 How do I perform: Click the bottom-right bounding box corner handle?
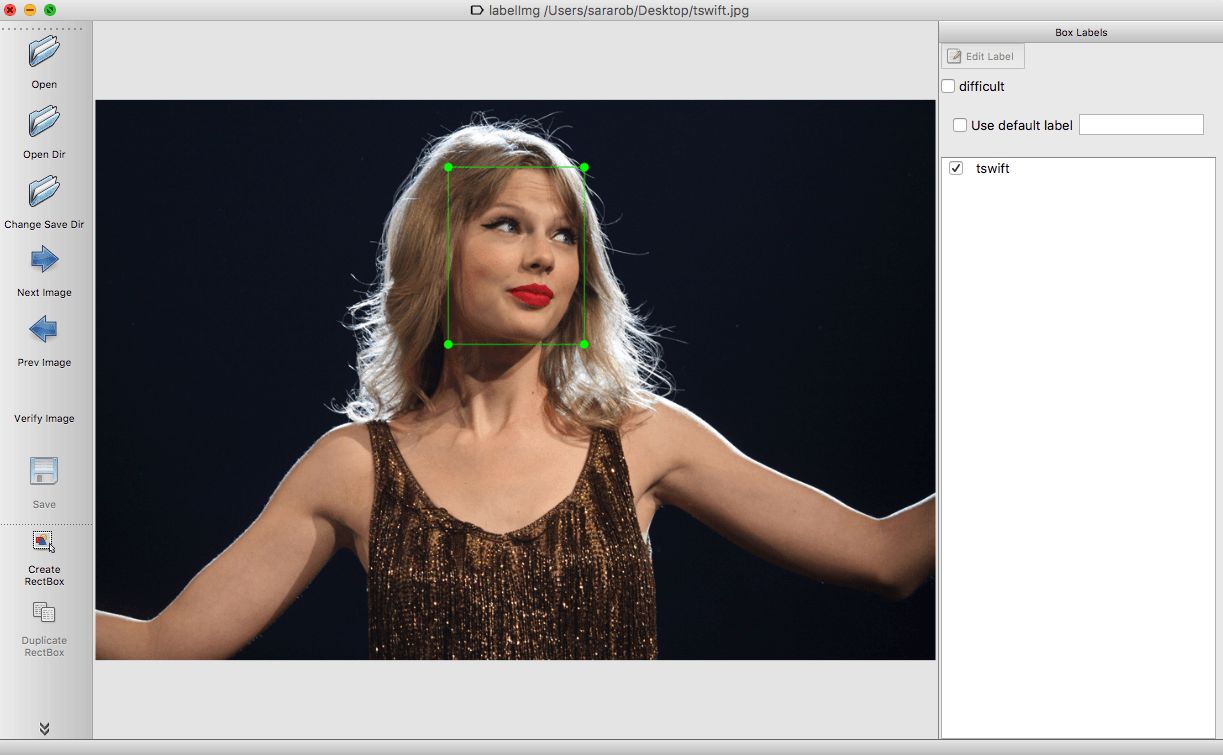584,344
